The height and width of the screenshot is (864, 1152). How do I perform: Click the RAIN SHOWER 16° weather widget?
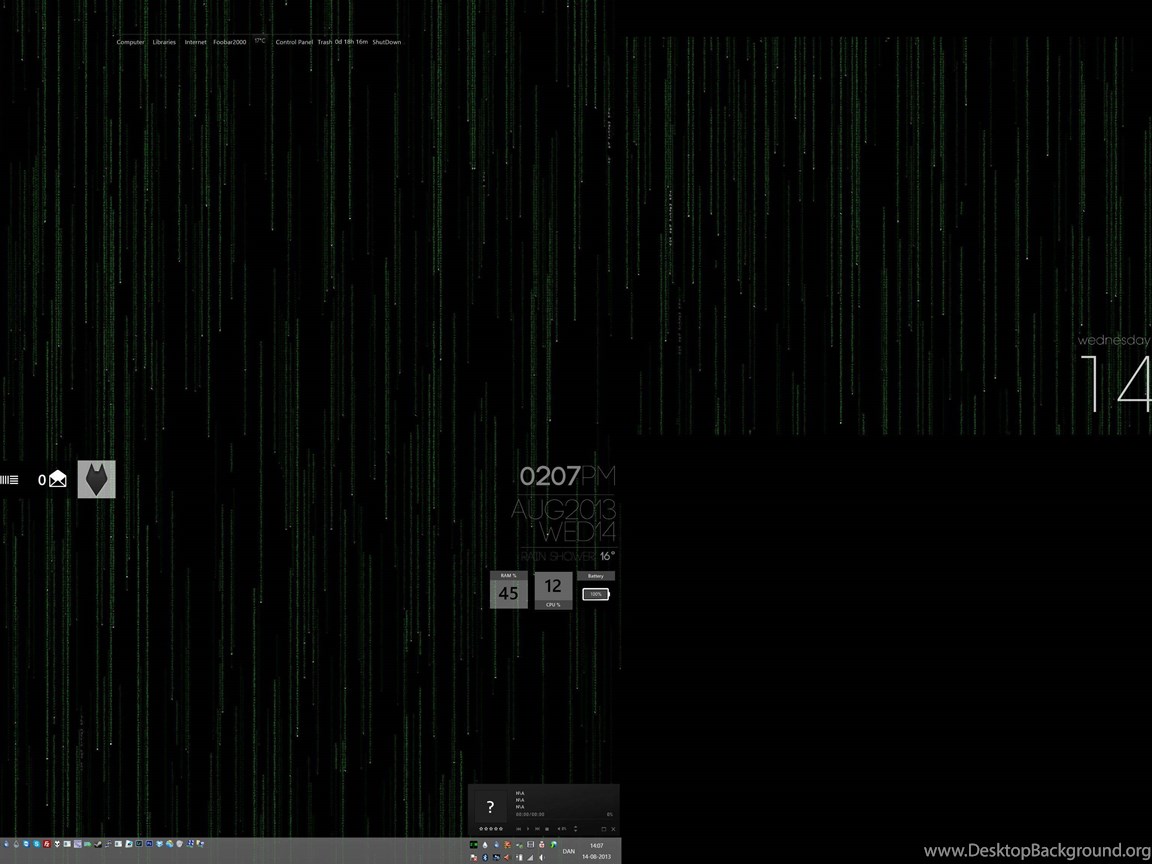point(568,556)
